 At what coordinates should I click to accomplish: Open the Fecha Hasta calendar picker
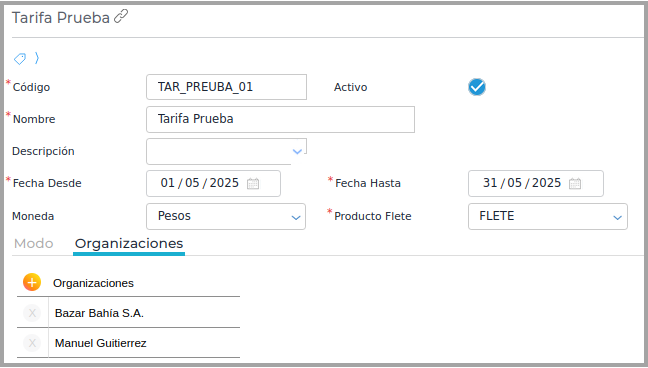tap(575, 183)
